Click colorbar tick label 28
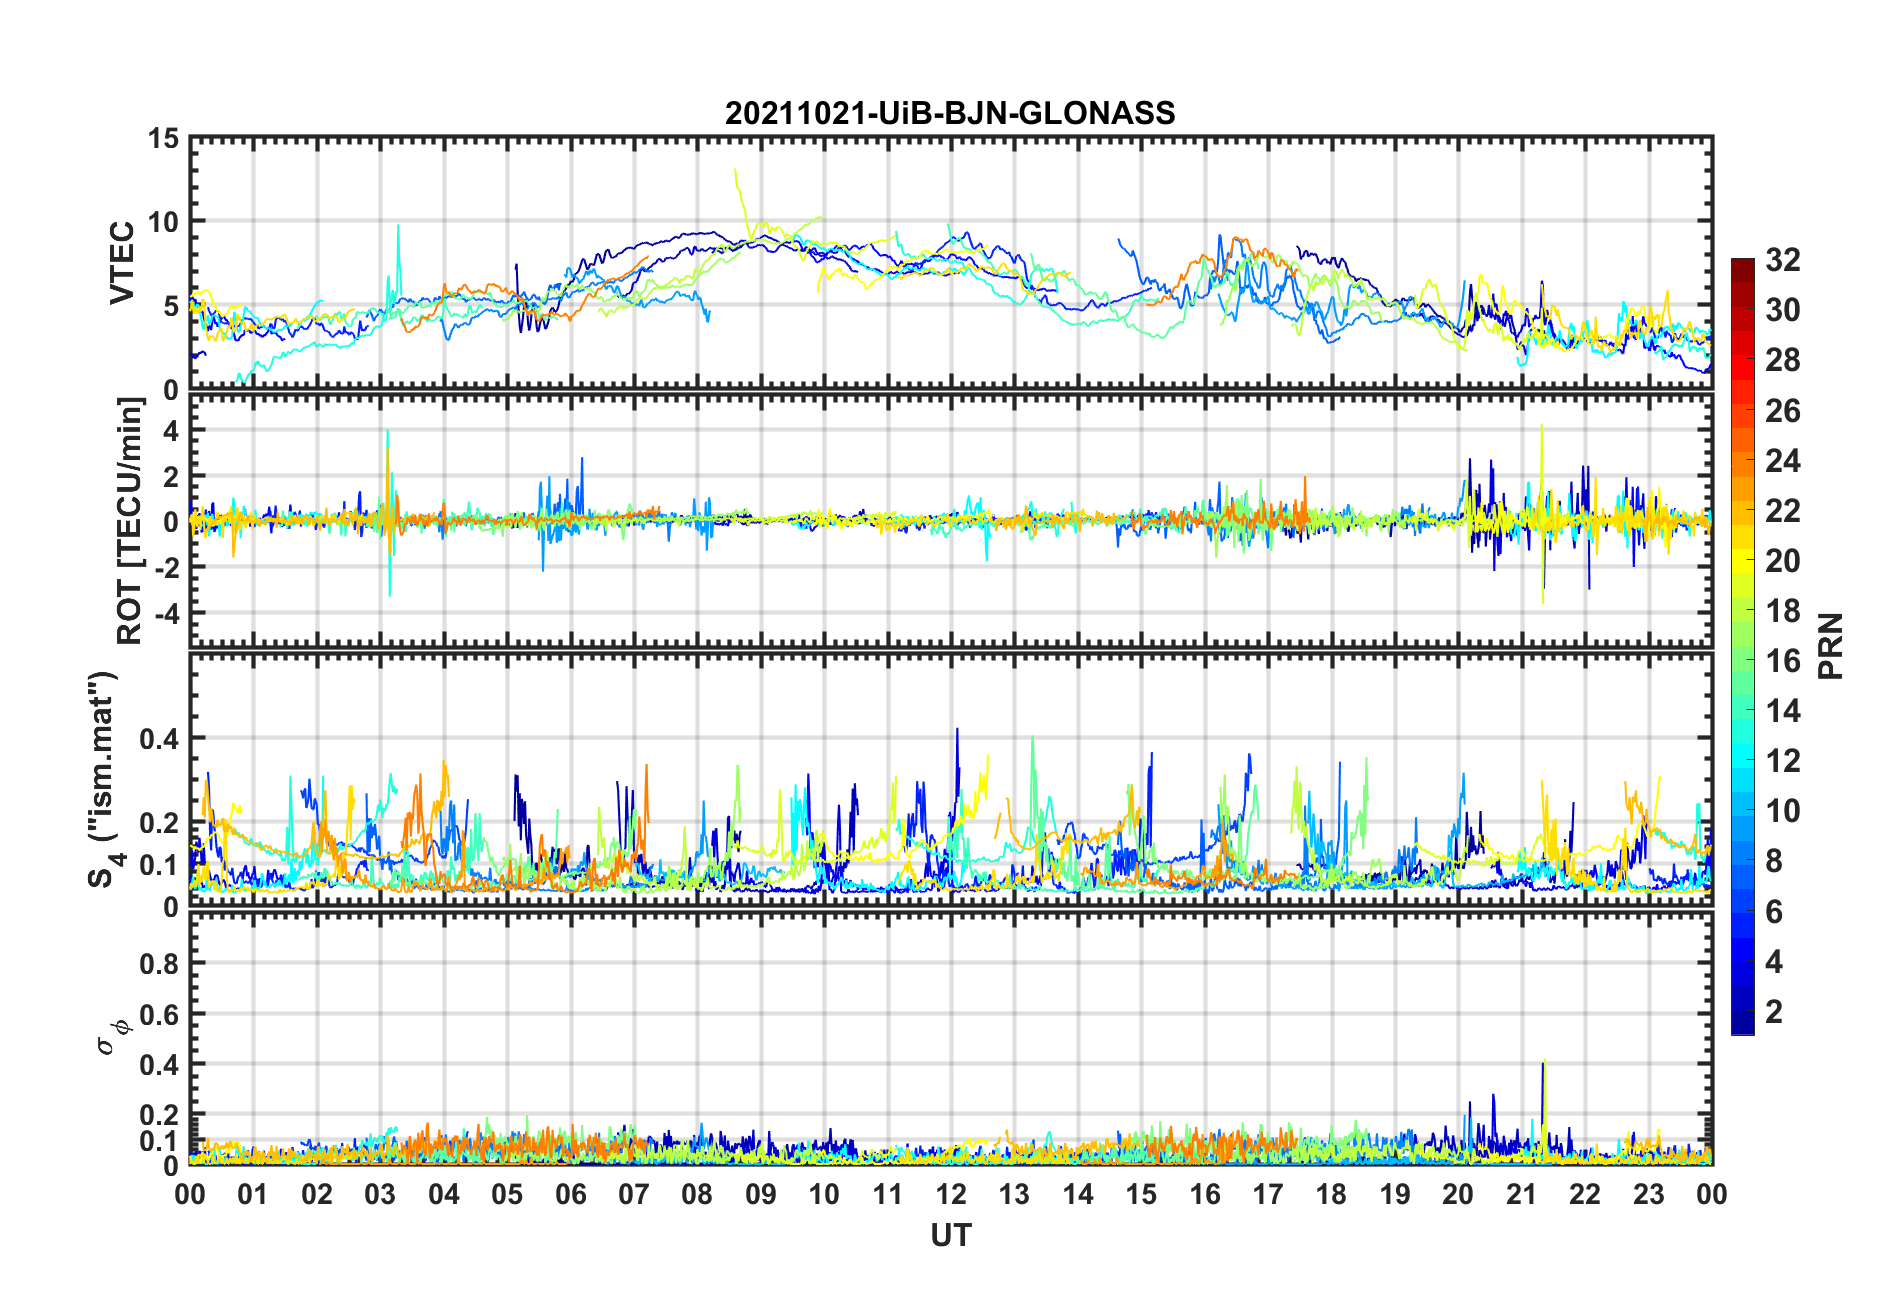Screen dimensions: 1902x1292 1783,360
